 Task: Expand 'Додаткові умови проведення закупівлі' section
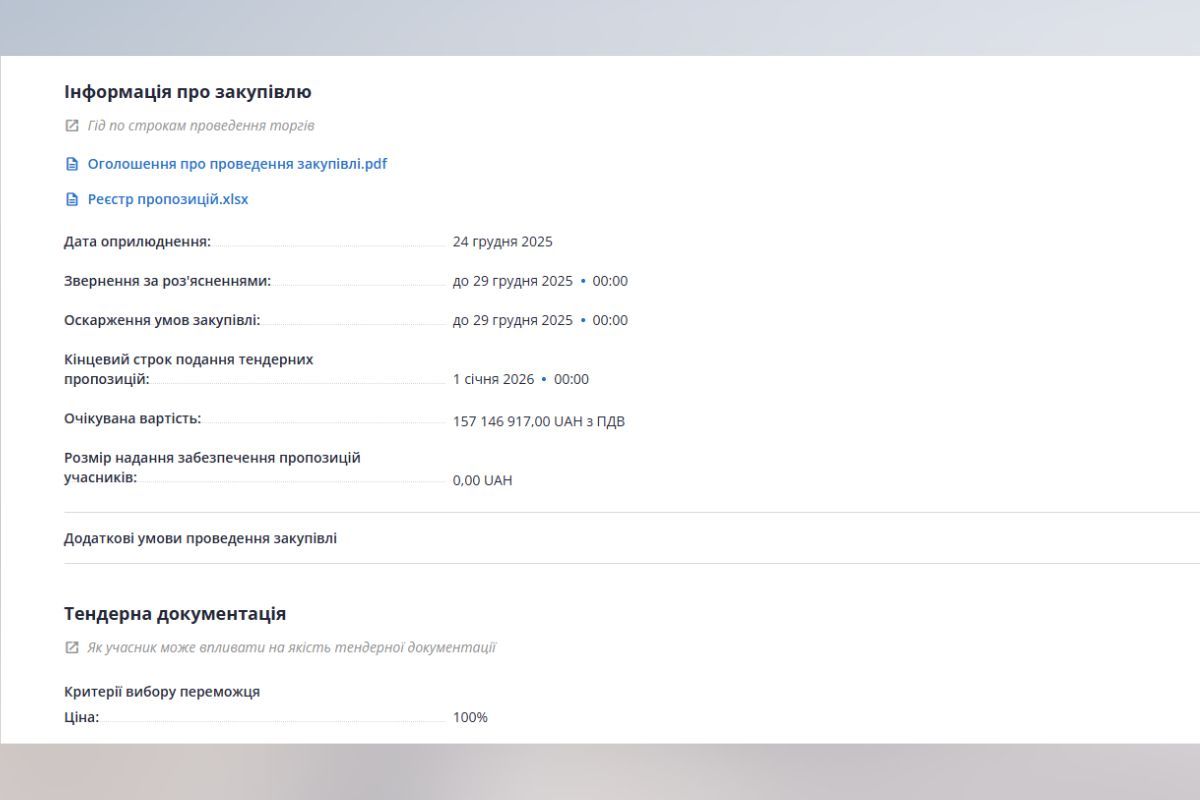[x=200, y=538]
